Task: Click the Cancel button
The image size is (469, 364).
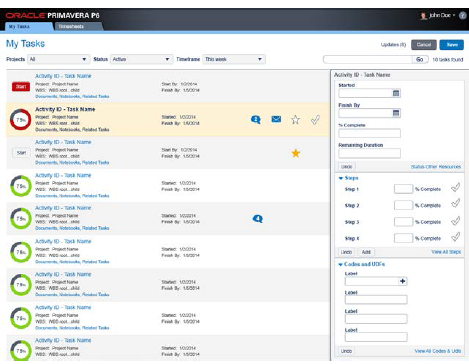Action: tap(424, 45)
